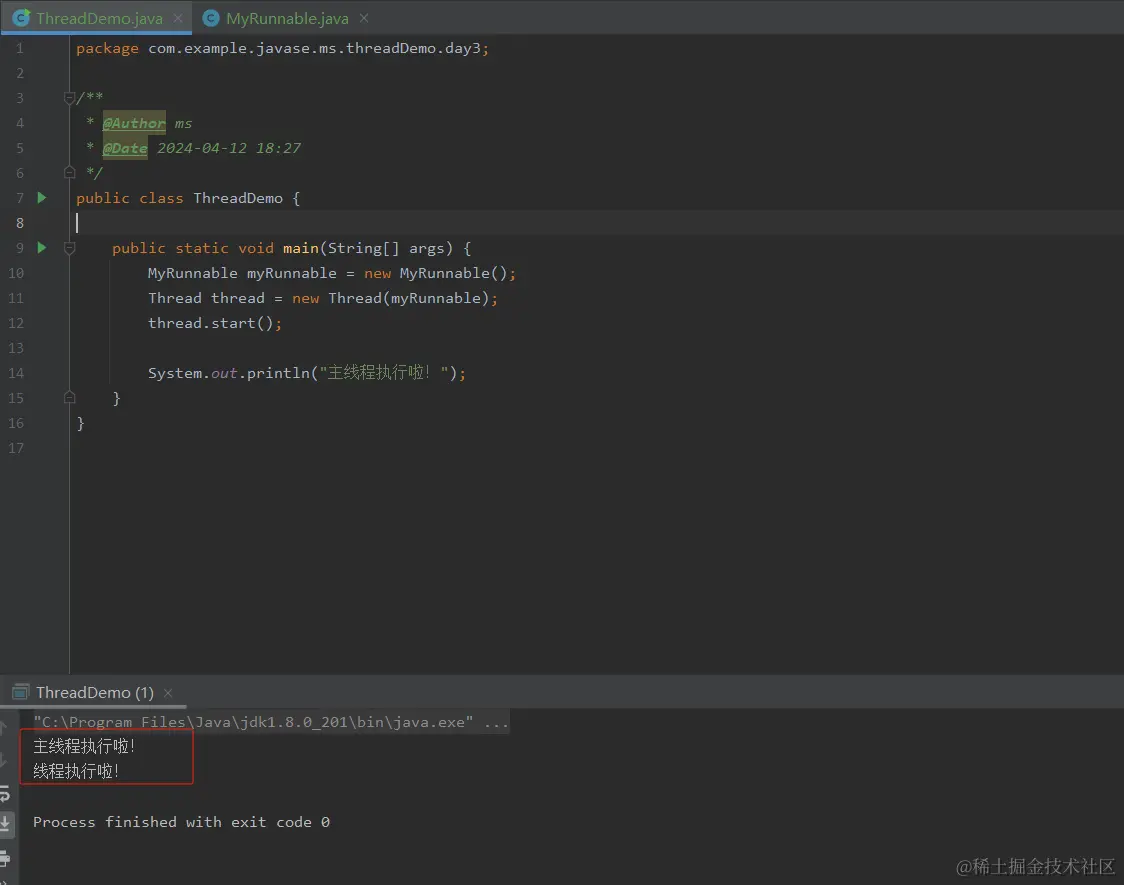Place the cursor on empty line 13
This screenshot has width=1124, height=885.
[x=596, y=348]
